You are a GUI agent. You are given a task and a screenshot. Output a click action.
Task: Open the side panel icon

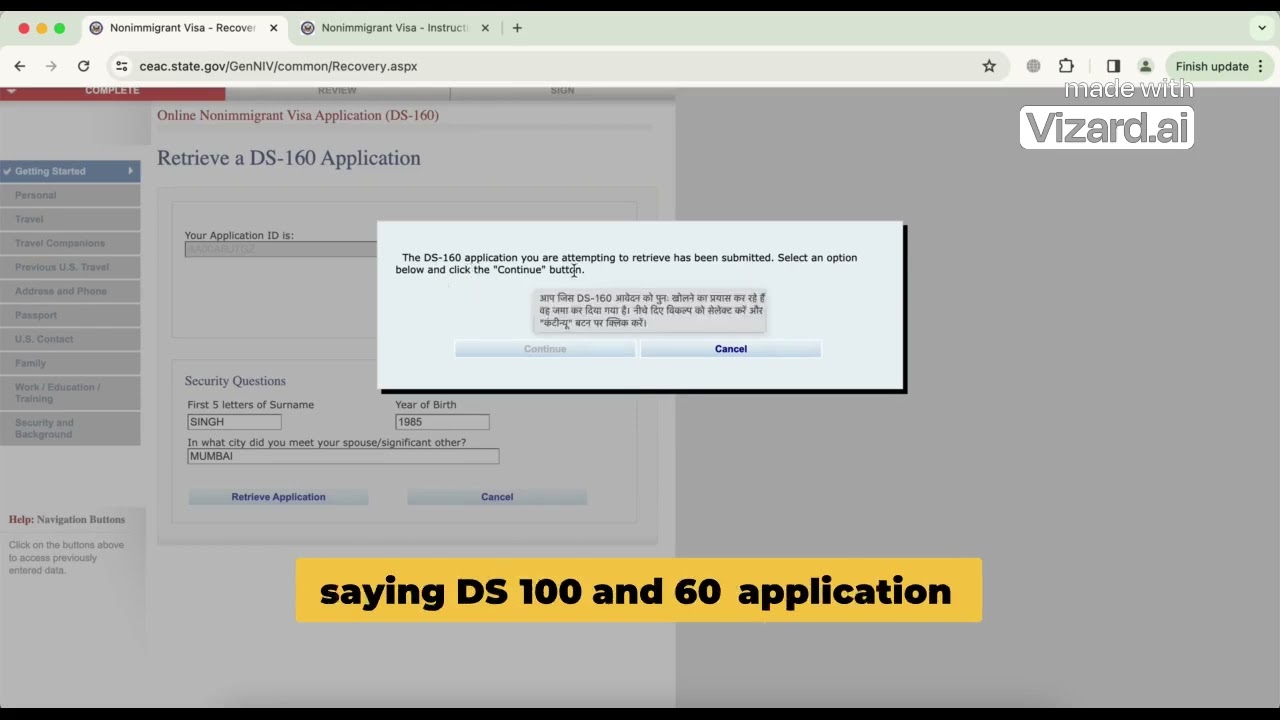(x=1113, y=66)
